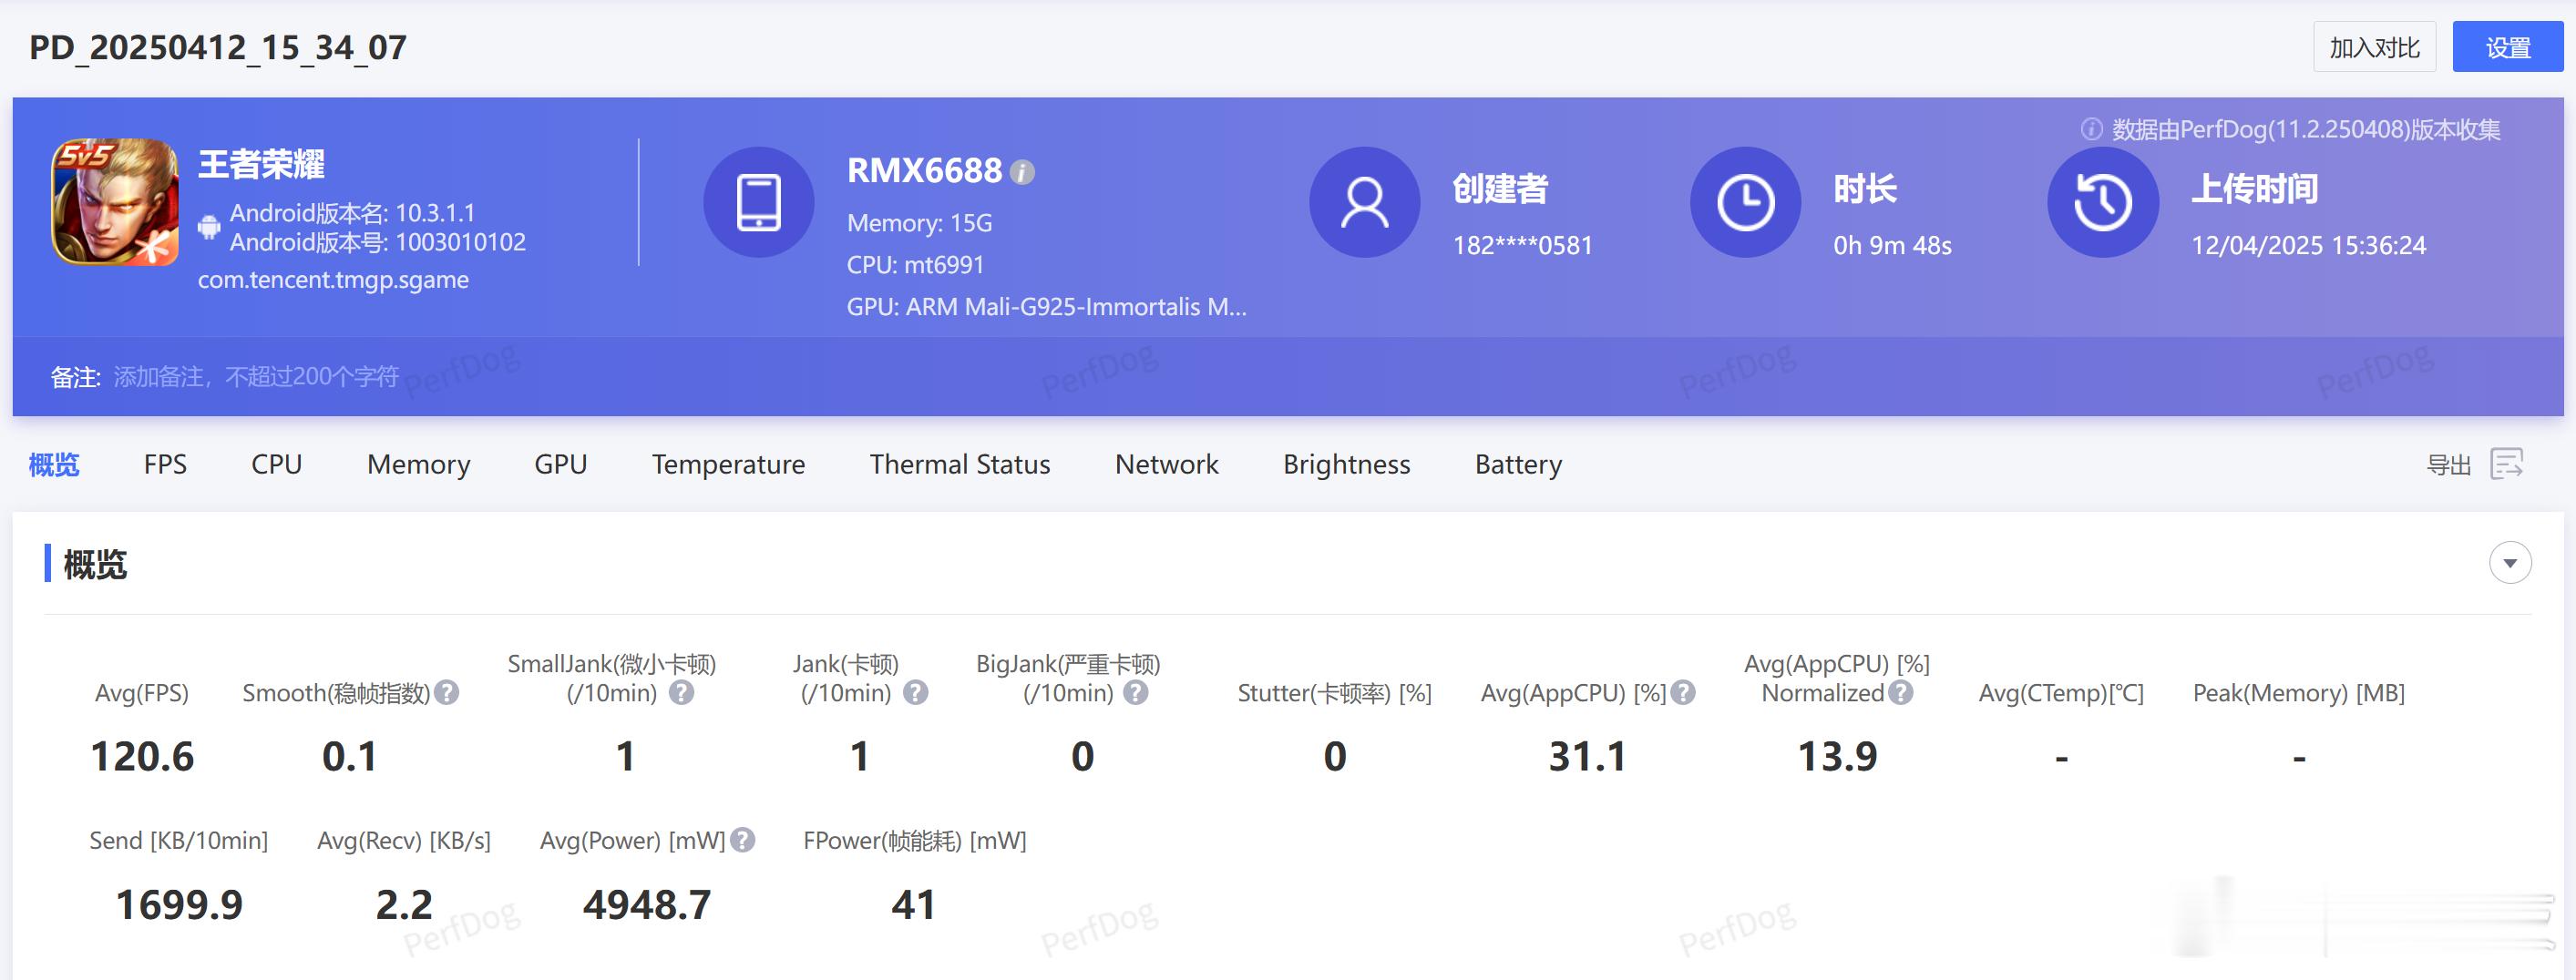This screenshot has width=2576, height=980.
Task: Click the GPU: ARM Mali-G925 text
Action: (x=1047, y=307)
